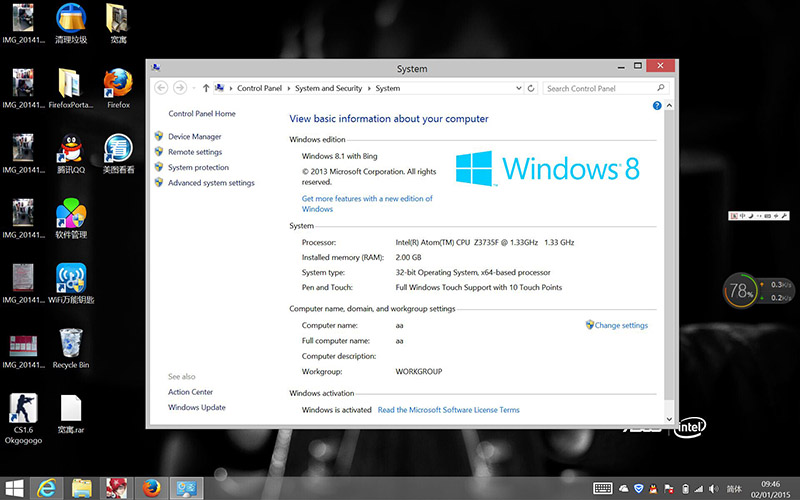Open the blue help question mark icon
Image resolution: width=800 pixels, height=500 pixels.
[657, 106]
